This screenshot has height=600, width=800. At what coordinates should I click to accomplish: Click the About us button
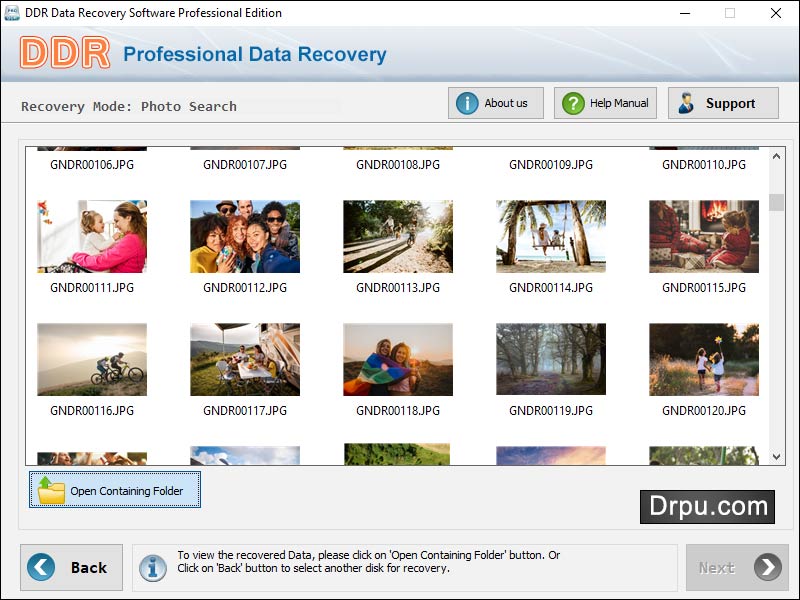coord(495,103)
